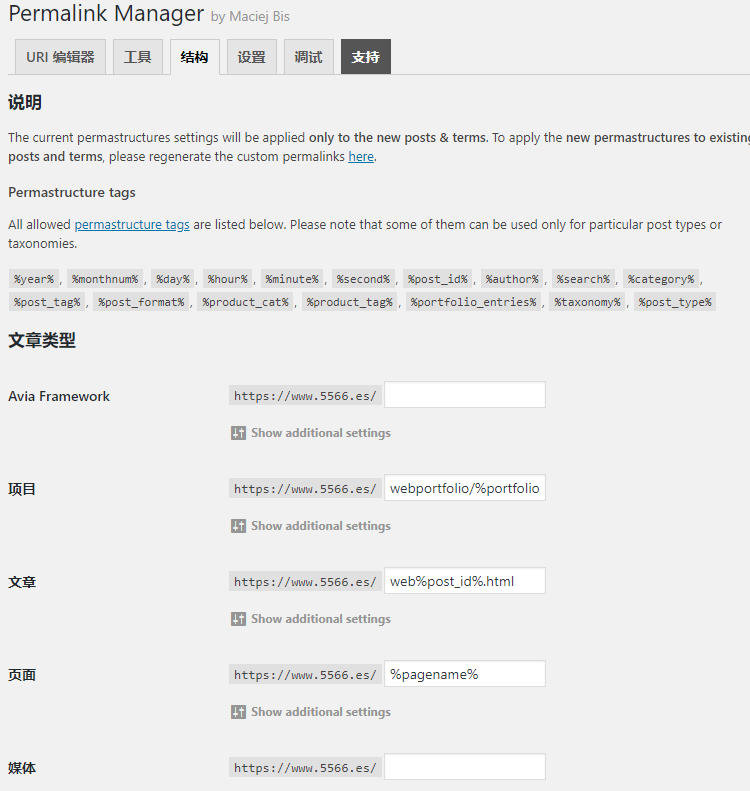Open the URI 编辑器 tab

click(60, 57)
